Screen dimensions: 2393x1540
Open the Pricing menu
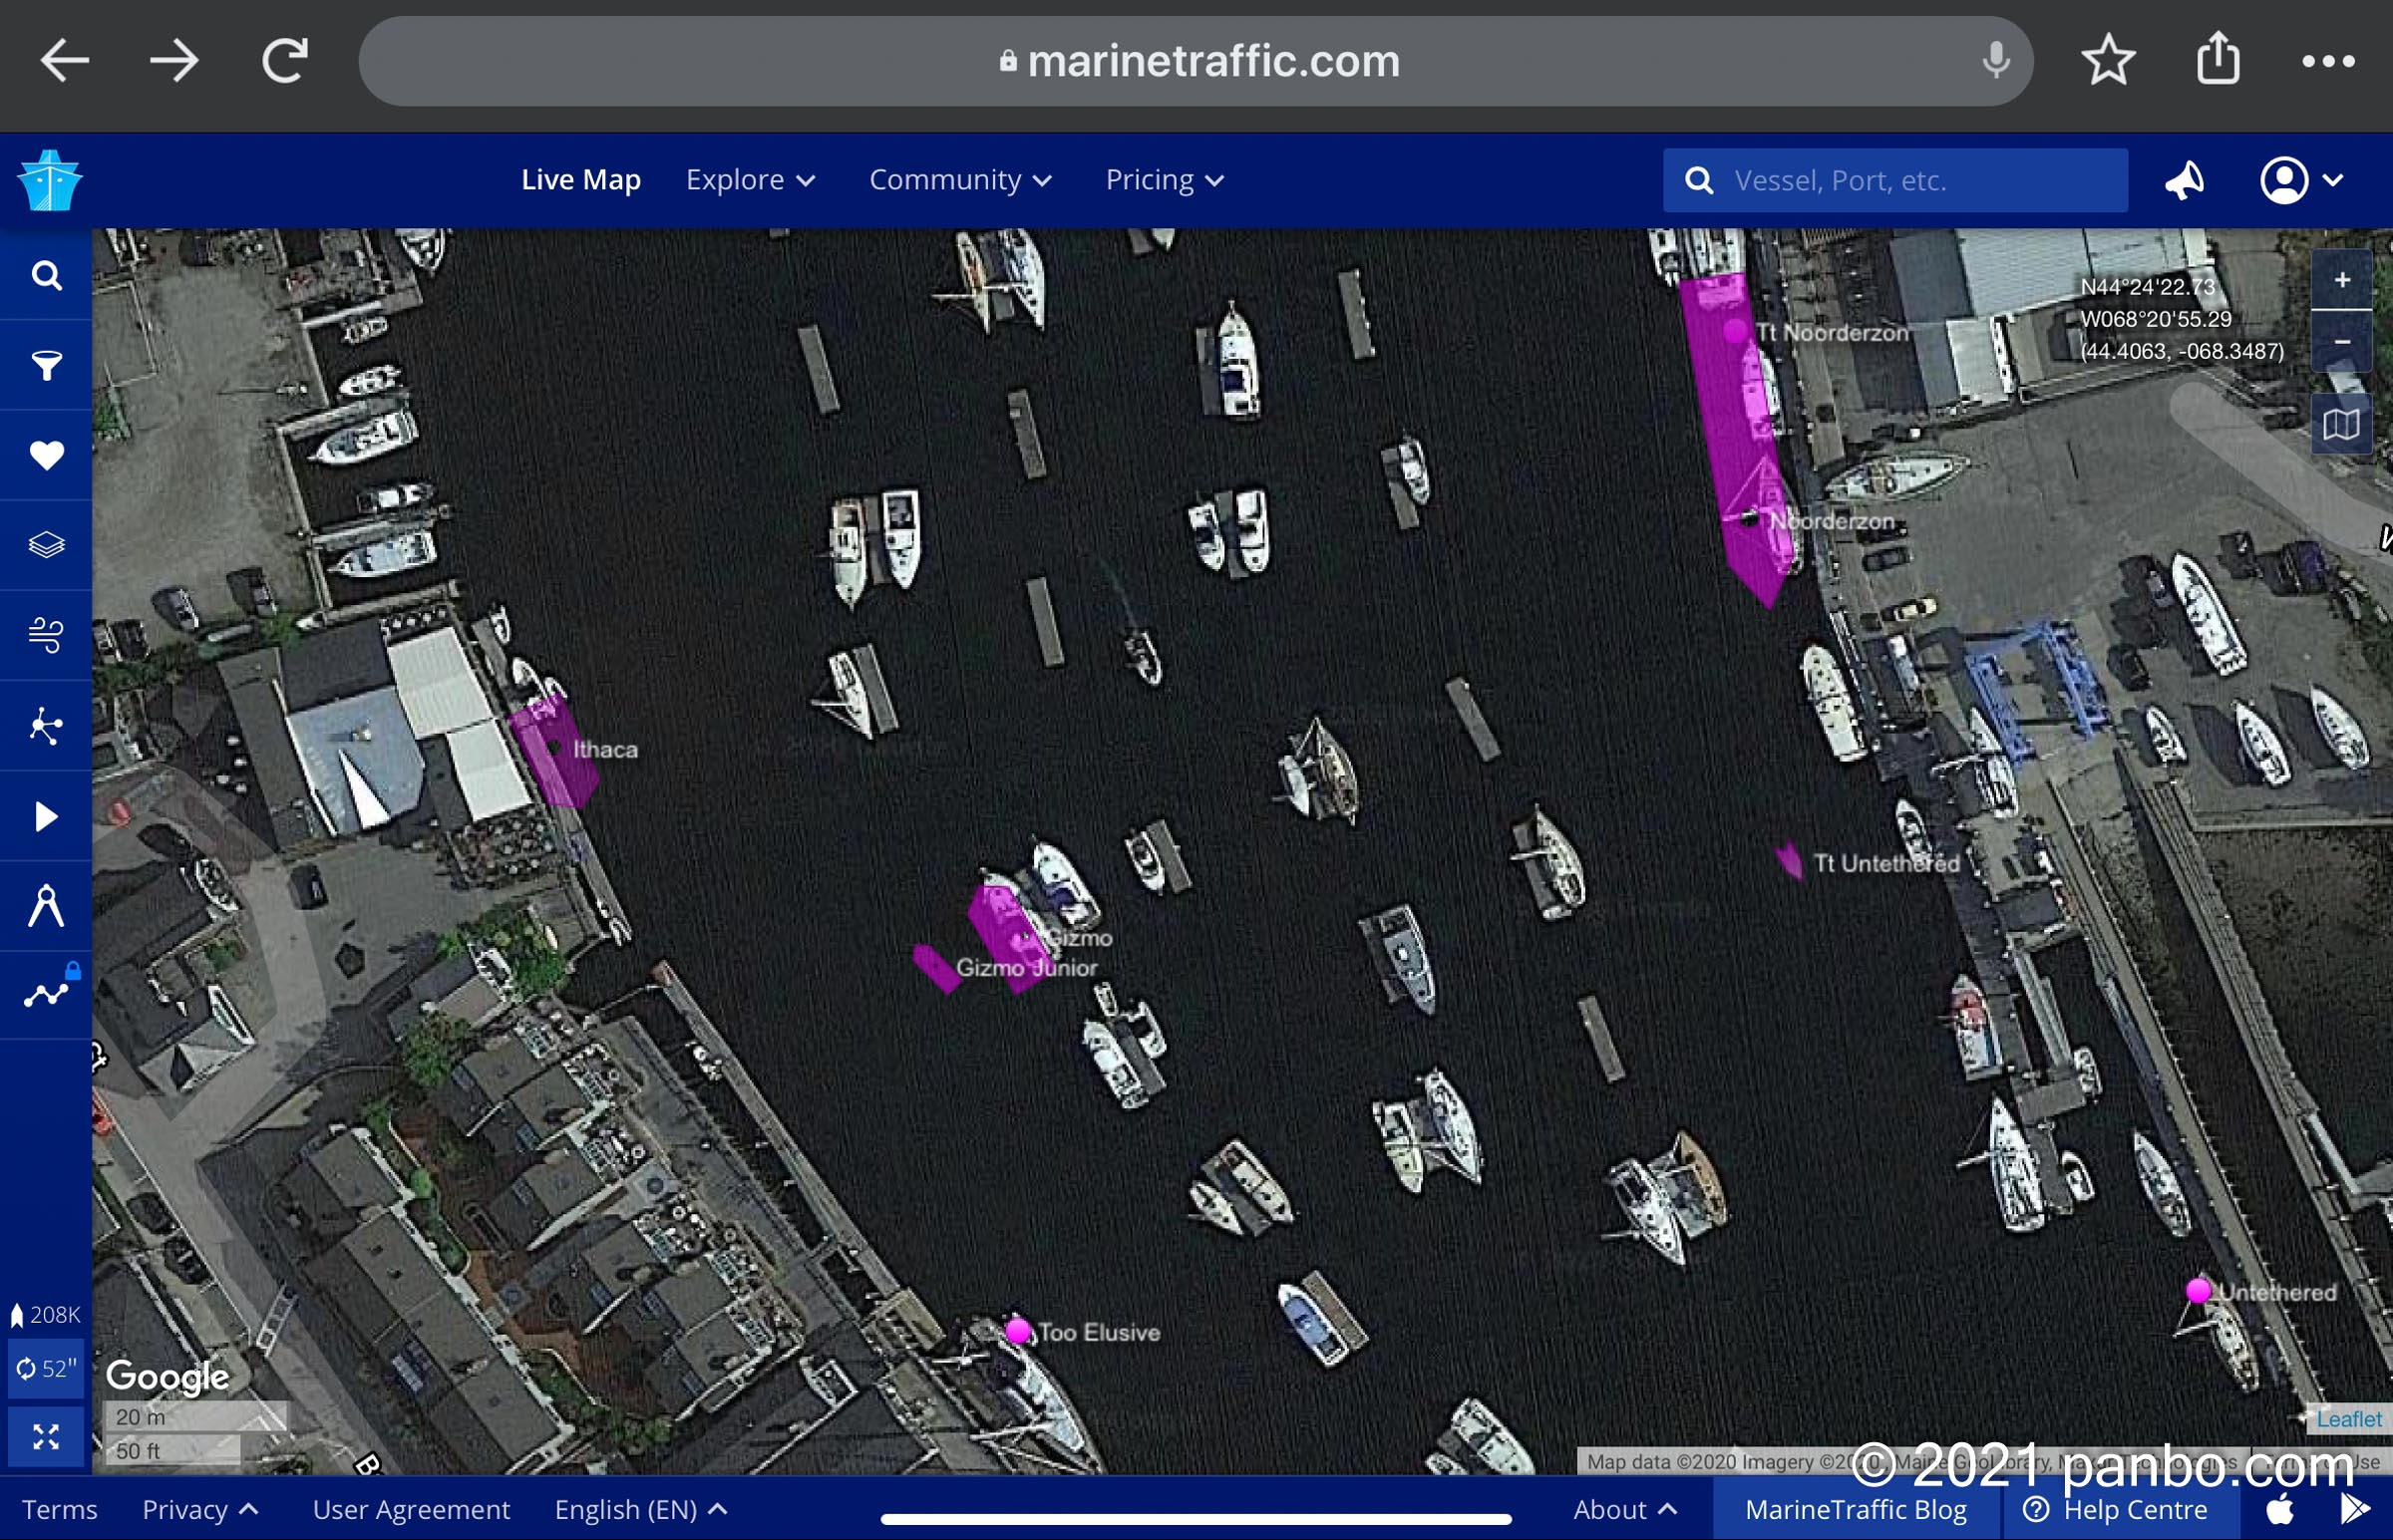tap(1164, 181)
